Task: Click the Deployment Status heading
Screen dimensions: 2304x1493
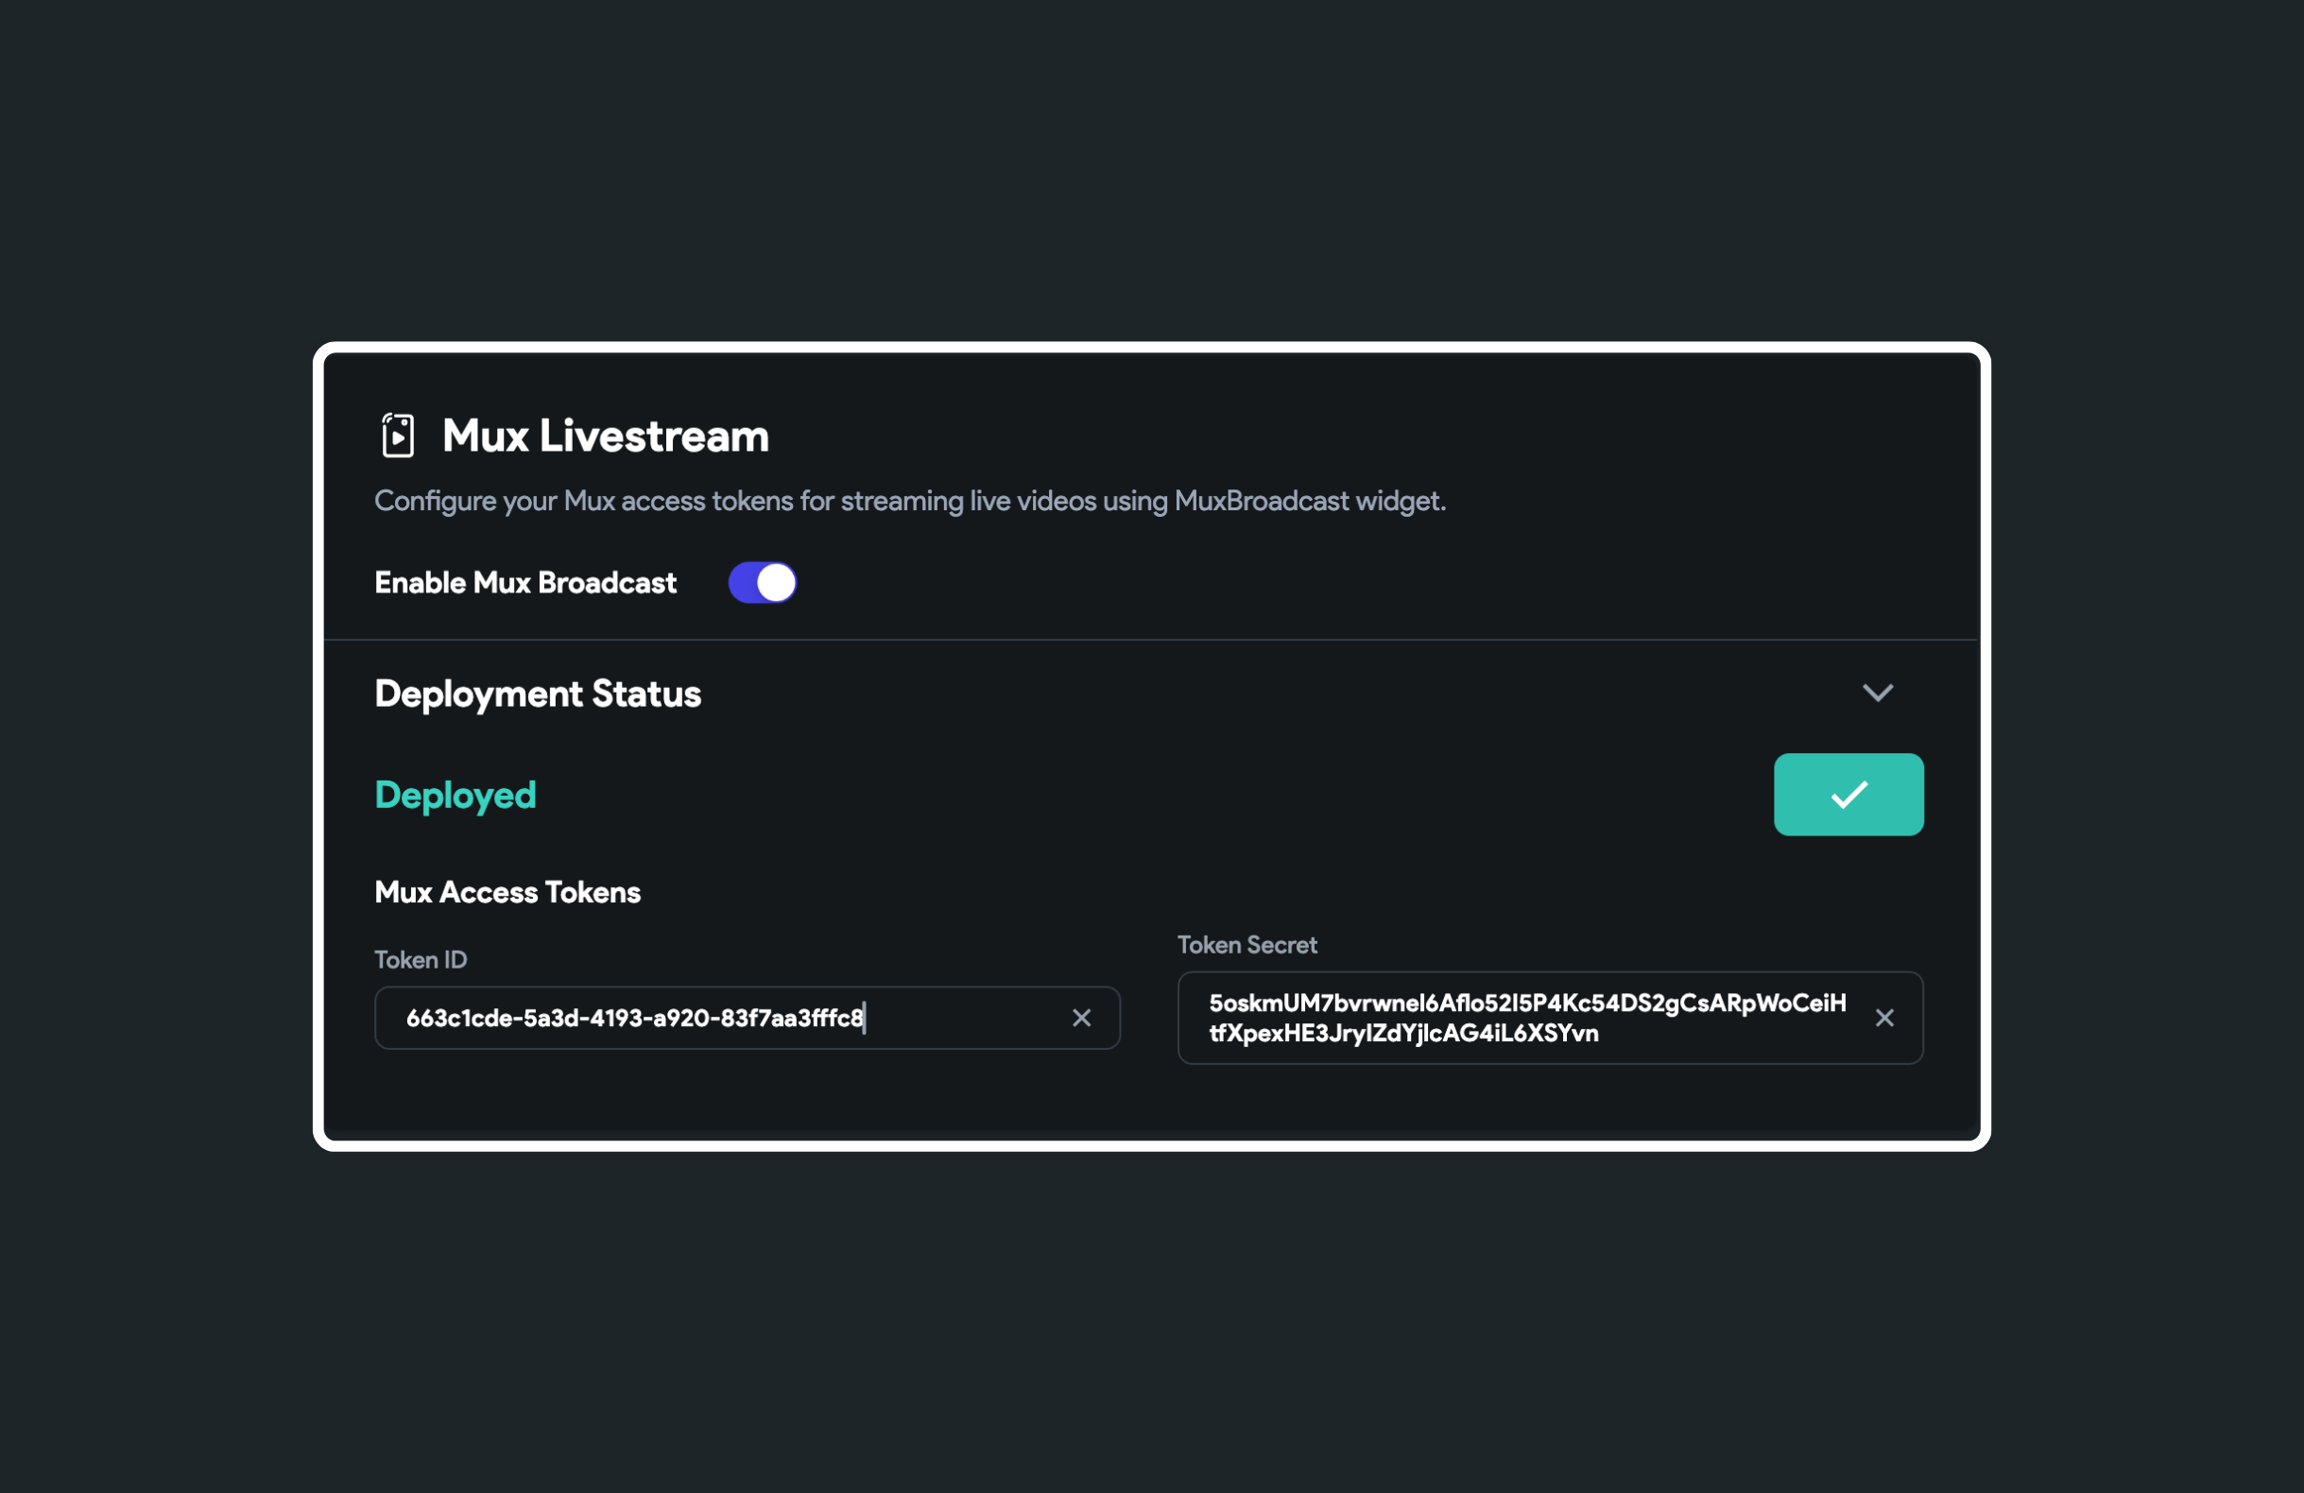Action: pos(538,694)
